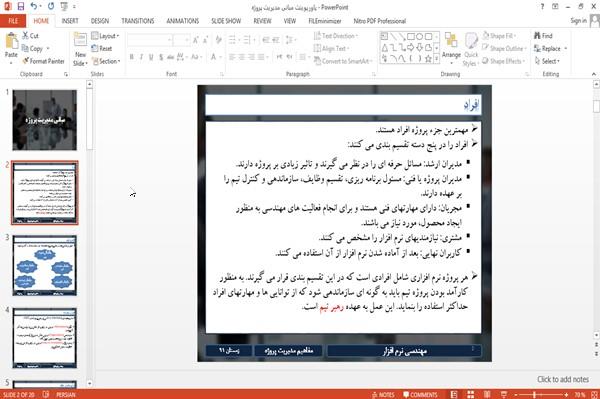This screenshot has height=399, width=600.
Task: Open the font size combo box
Action: [x=181, y=40]
